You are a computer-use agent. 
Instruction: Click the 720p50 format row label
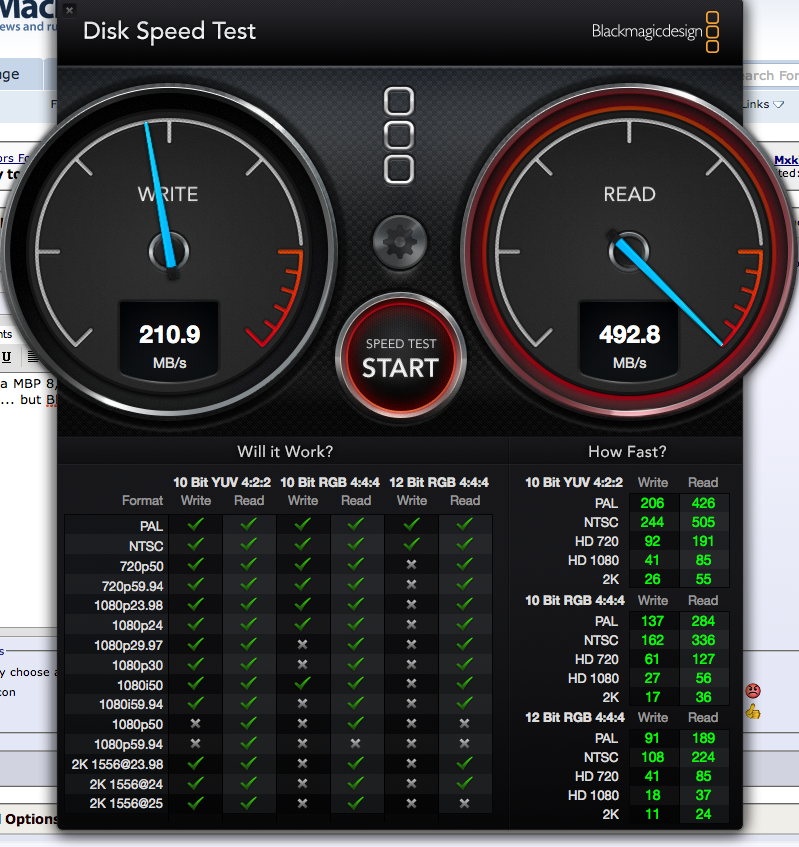pyautogui.click(x=142, y=566)
